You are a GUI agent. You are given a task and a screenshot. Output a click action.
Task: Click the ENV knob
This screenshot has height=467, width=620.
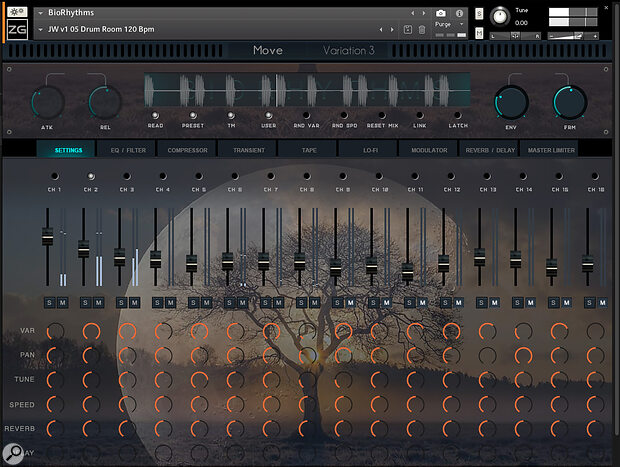point(511,102)
